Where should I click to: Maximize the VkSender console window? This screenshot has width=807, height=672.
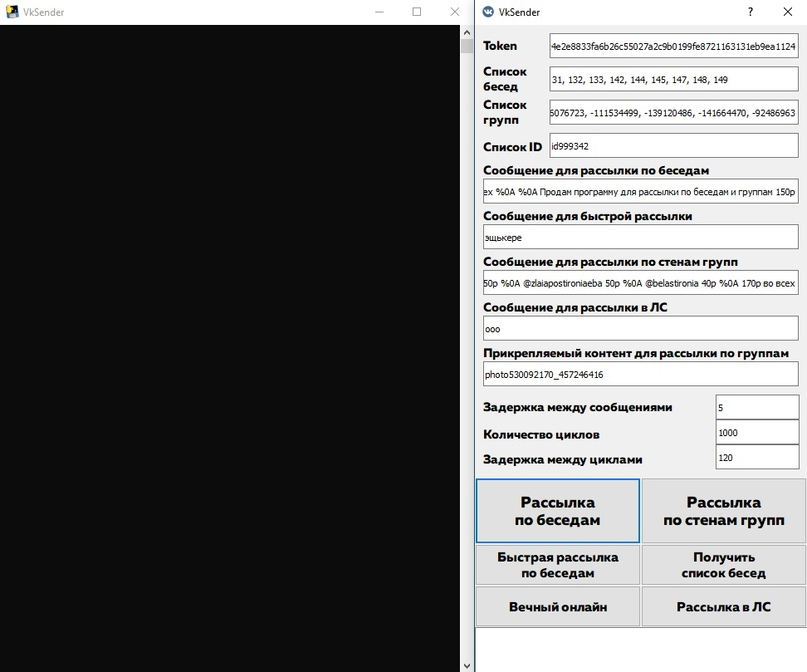point(417,12)
